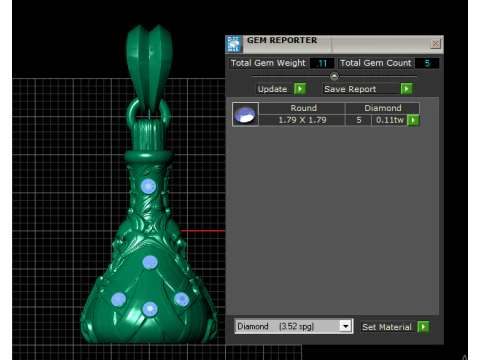
Task: Click the Set Material button
Action: click(388, 327)
